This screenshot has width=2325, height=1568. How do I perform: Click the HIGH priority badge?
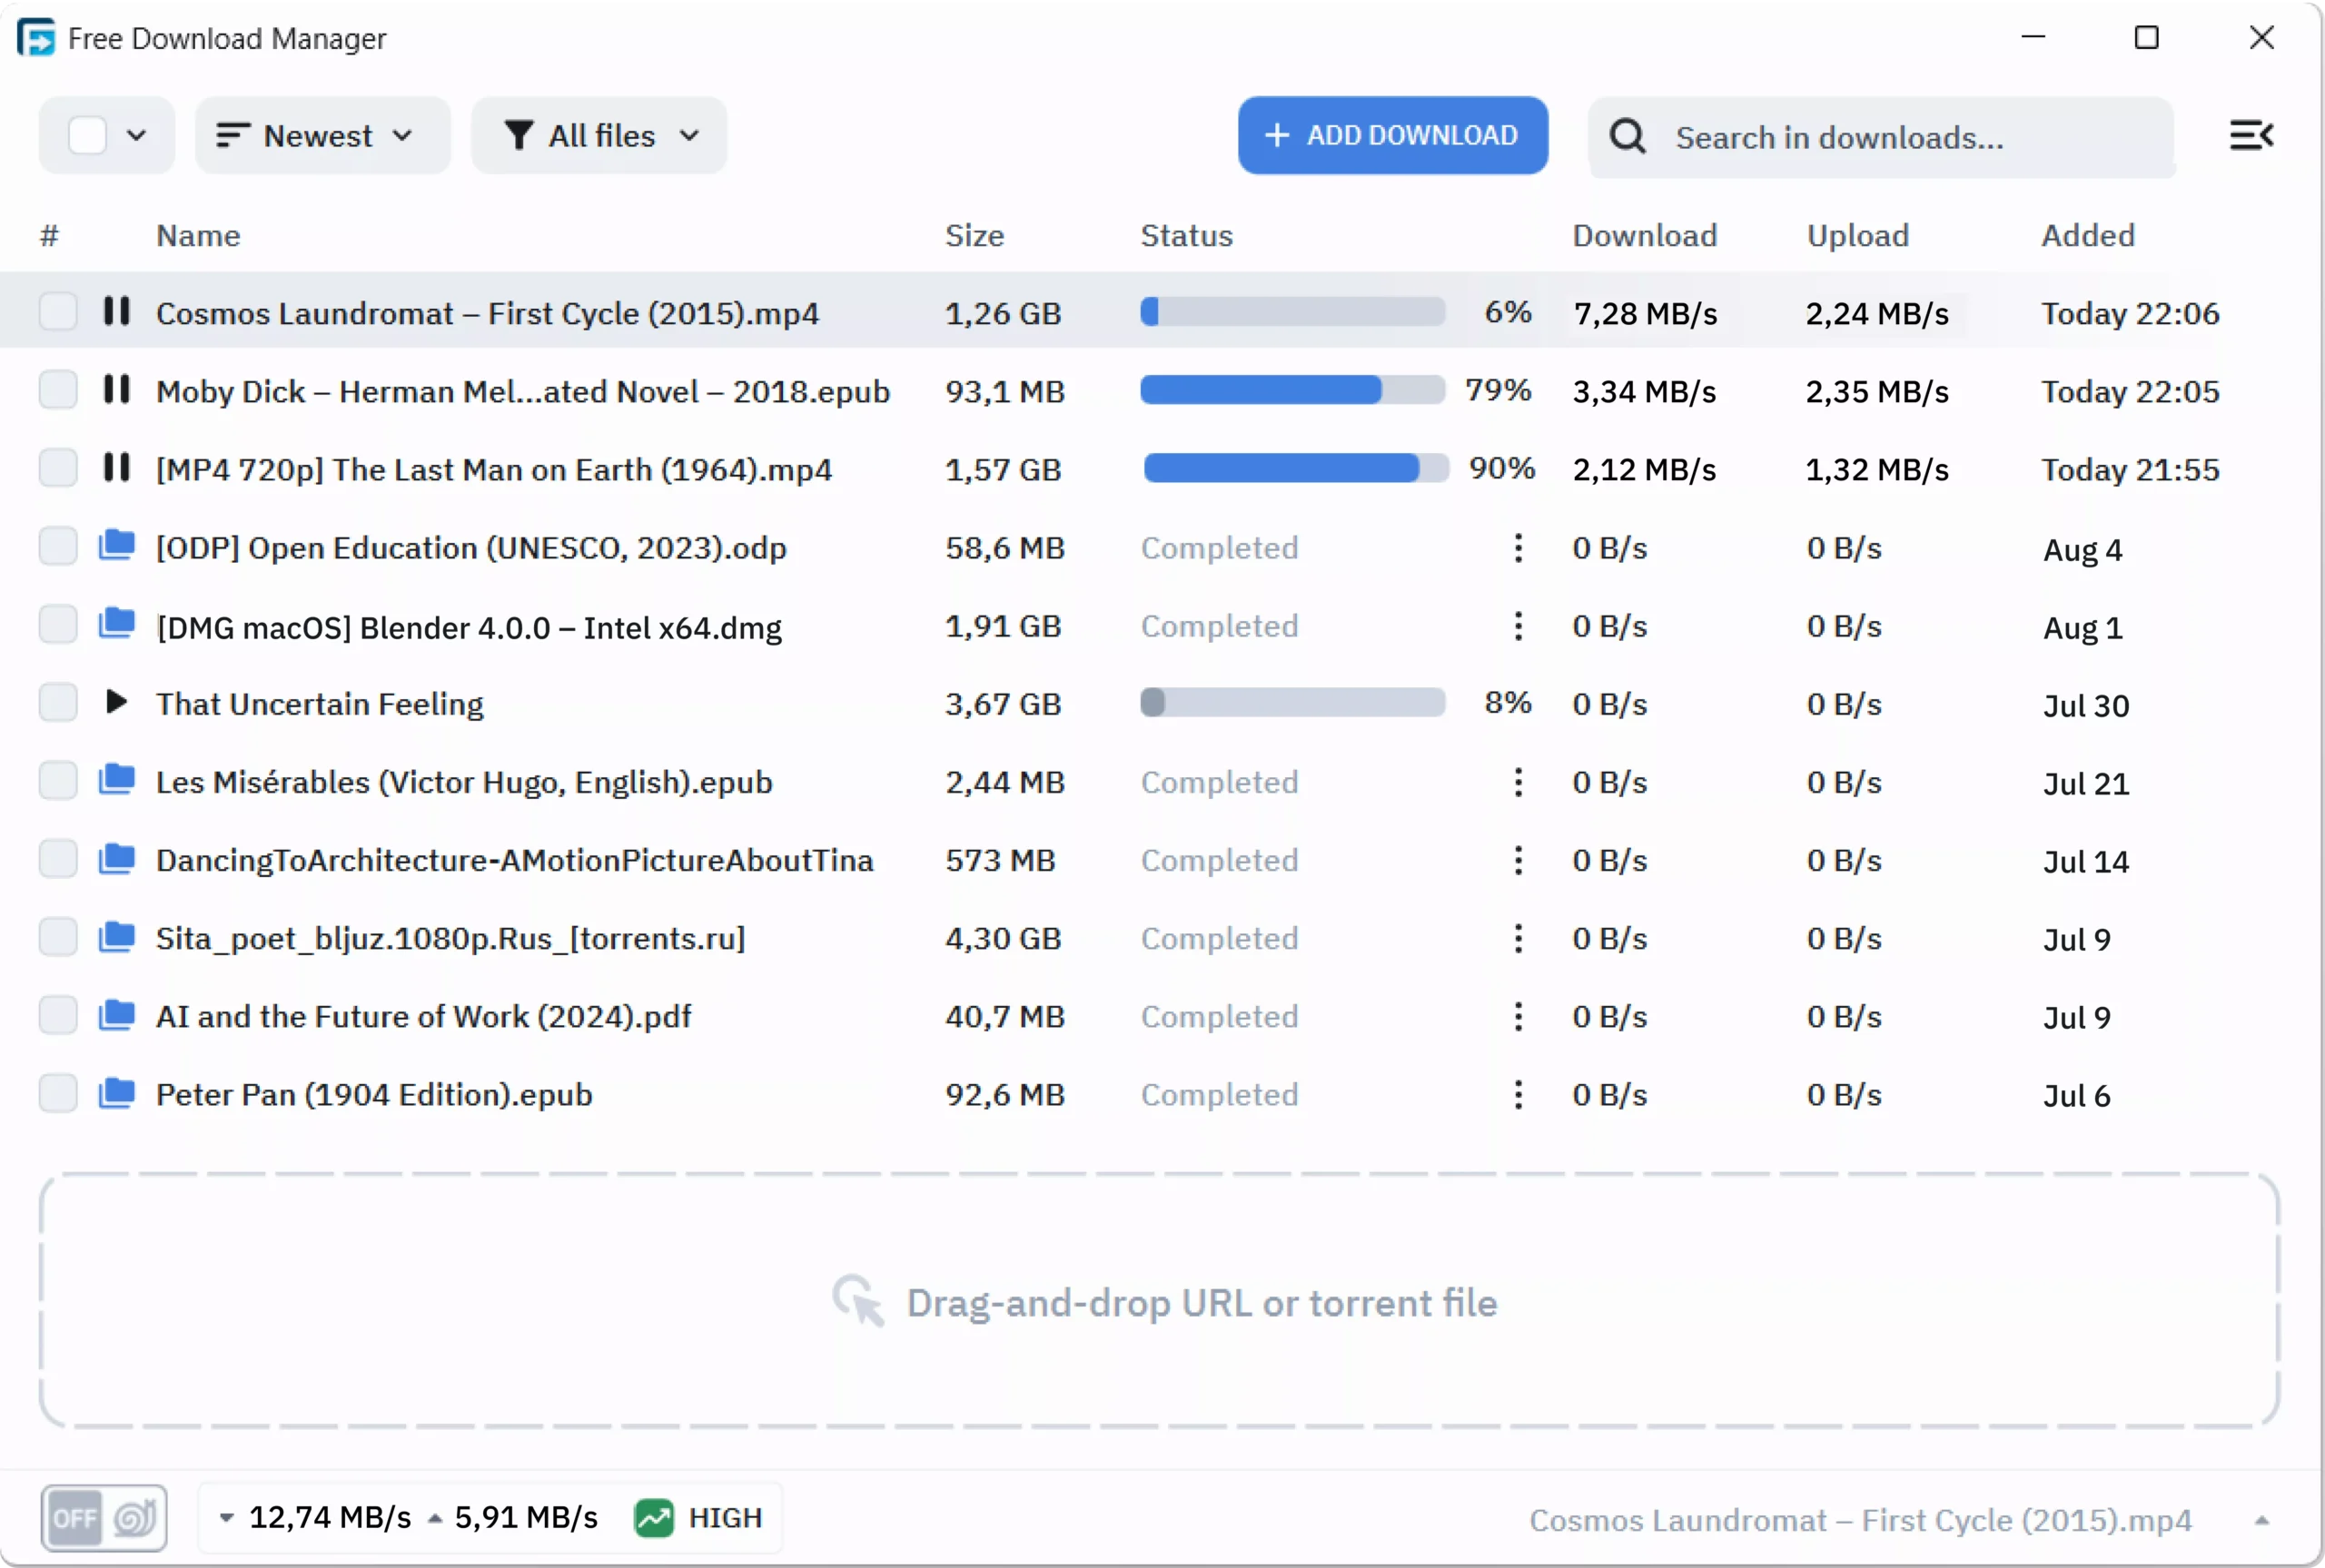699,1516
